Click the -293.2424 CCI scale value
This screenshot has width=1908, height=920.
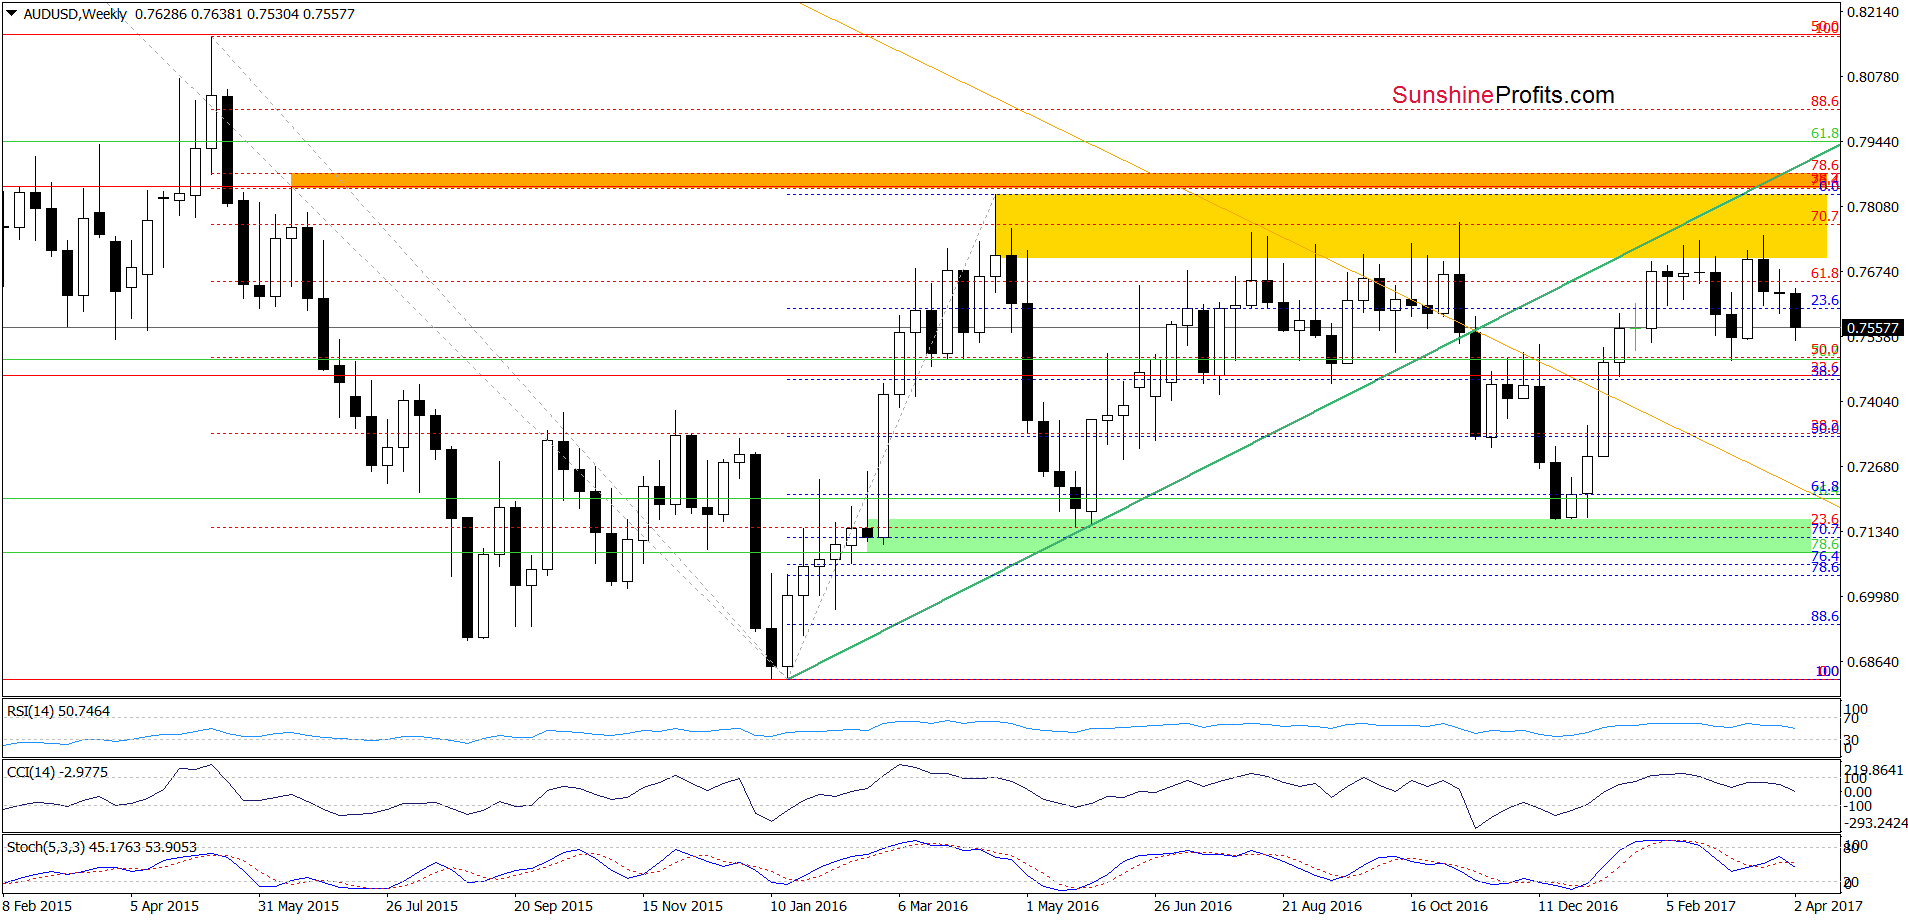coord(1875,823)
